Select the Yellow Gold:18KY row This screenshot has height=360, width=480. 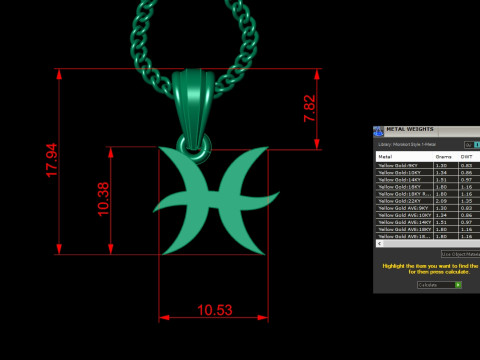(428, 187)
